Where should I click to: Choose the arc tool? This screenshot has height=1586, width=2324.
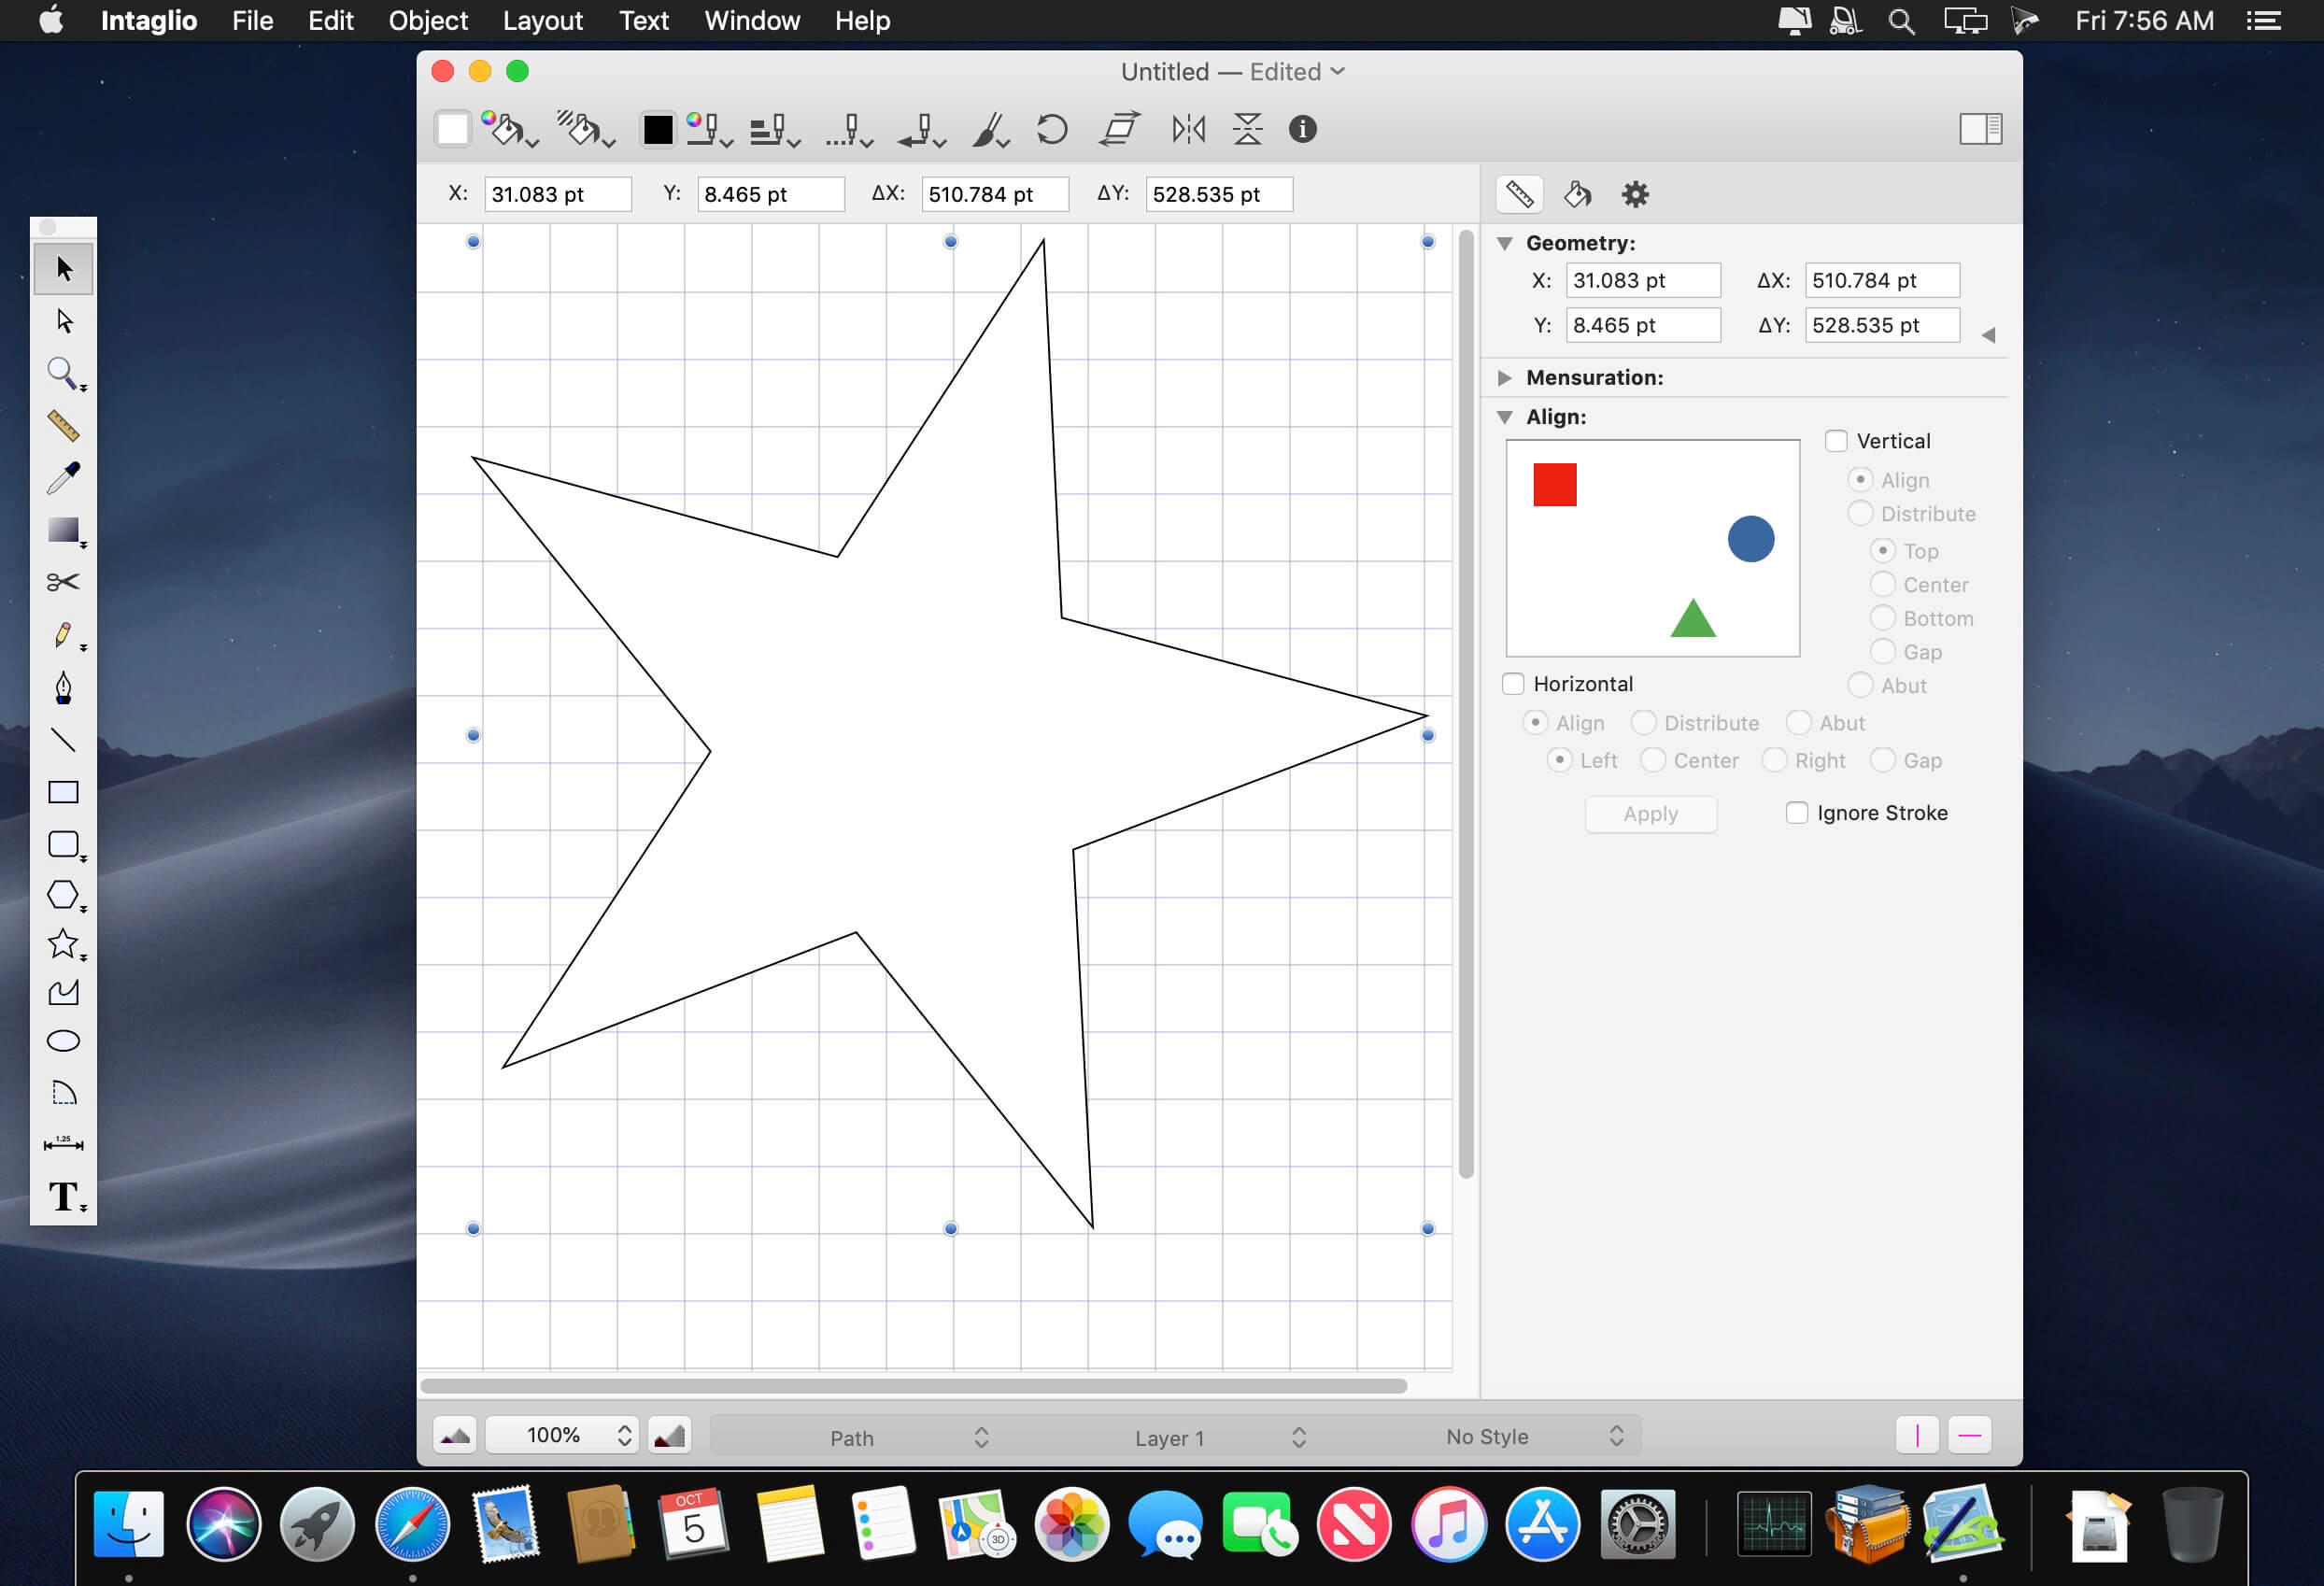64,1092
